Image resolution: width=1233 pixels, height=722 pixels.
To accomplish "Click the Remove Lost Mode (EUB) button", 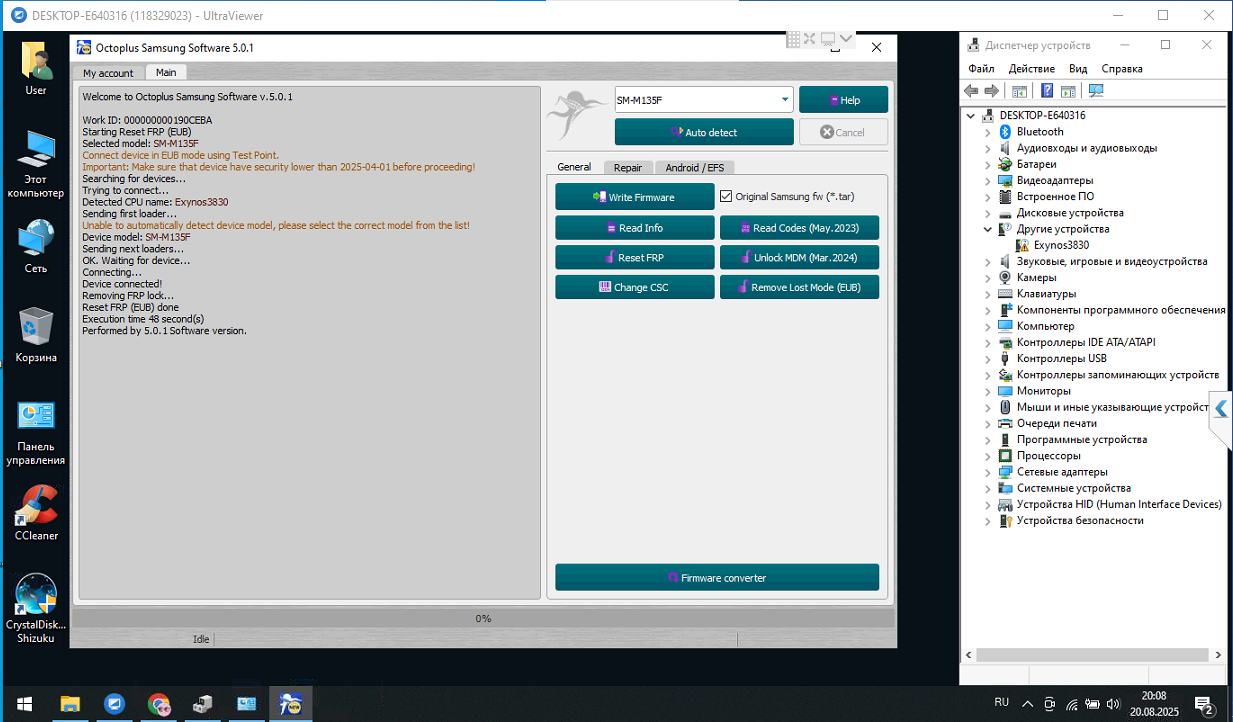I will click(800, 288).
